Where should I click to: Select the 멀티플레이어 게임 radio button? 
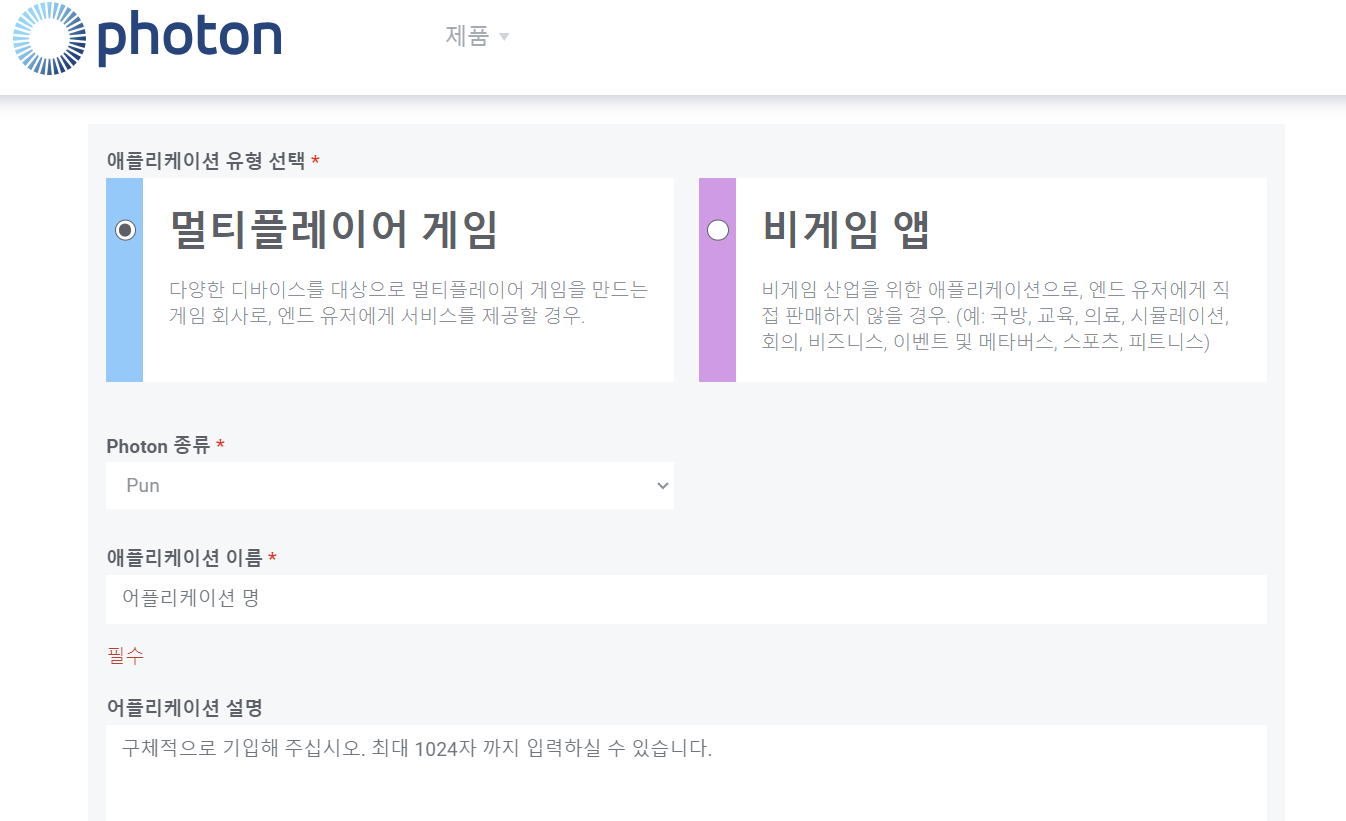125,230
